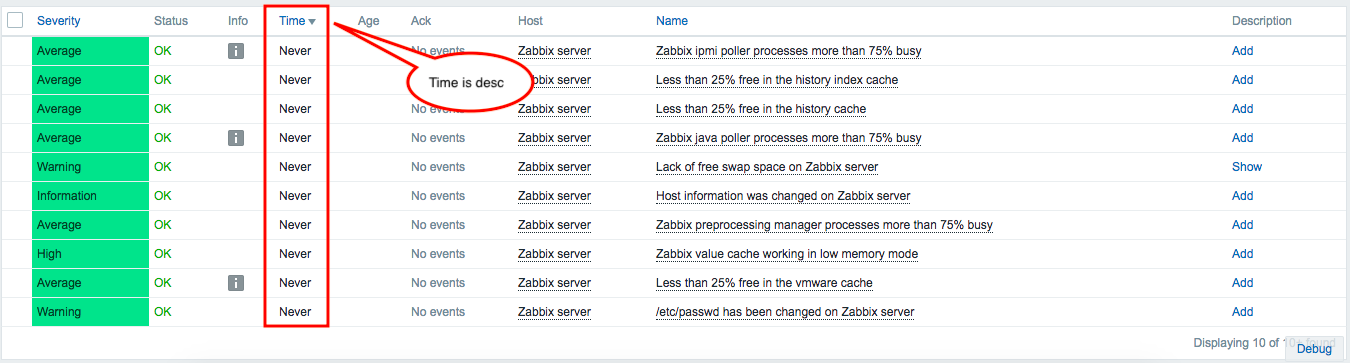Open Zabbix value cache low memory trigger
The height and width of the screenshot is (363, 1350).
(x=787, y=254)
